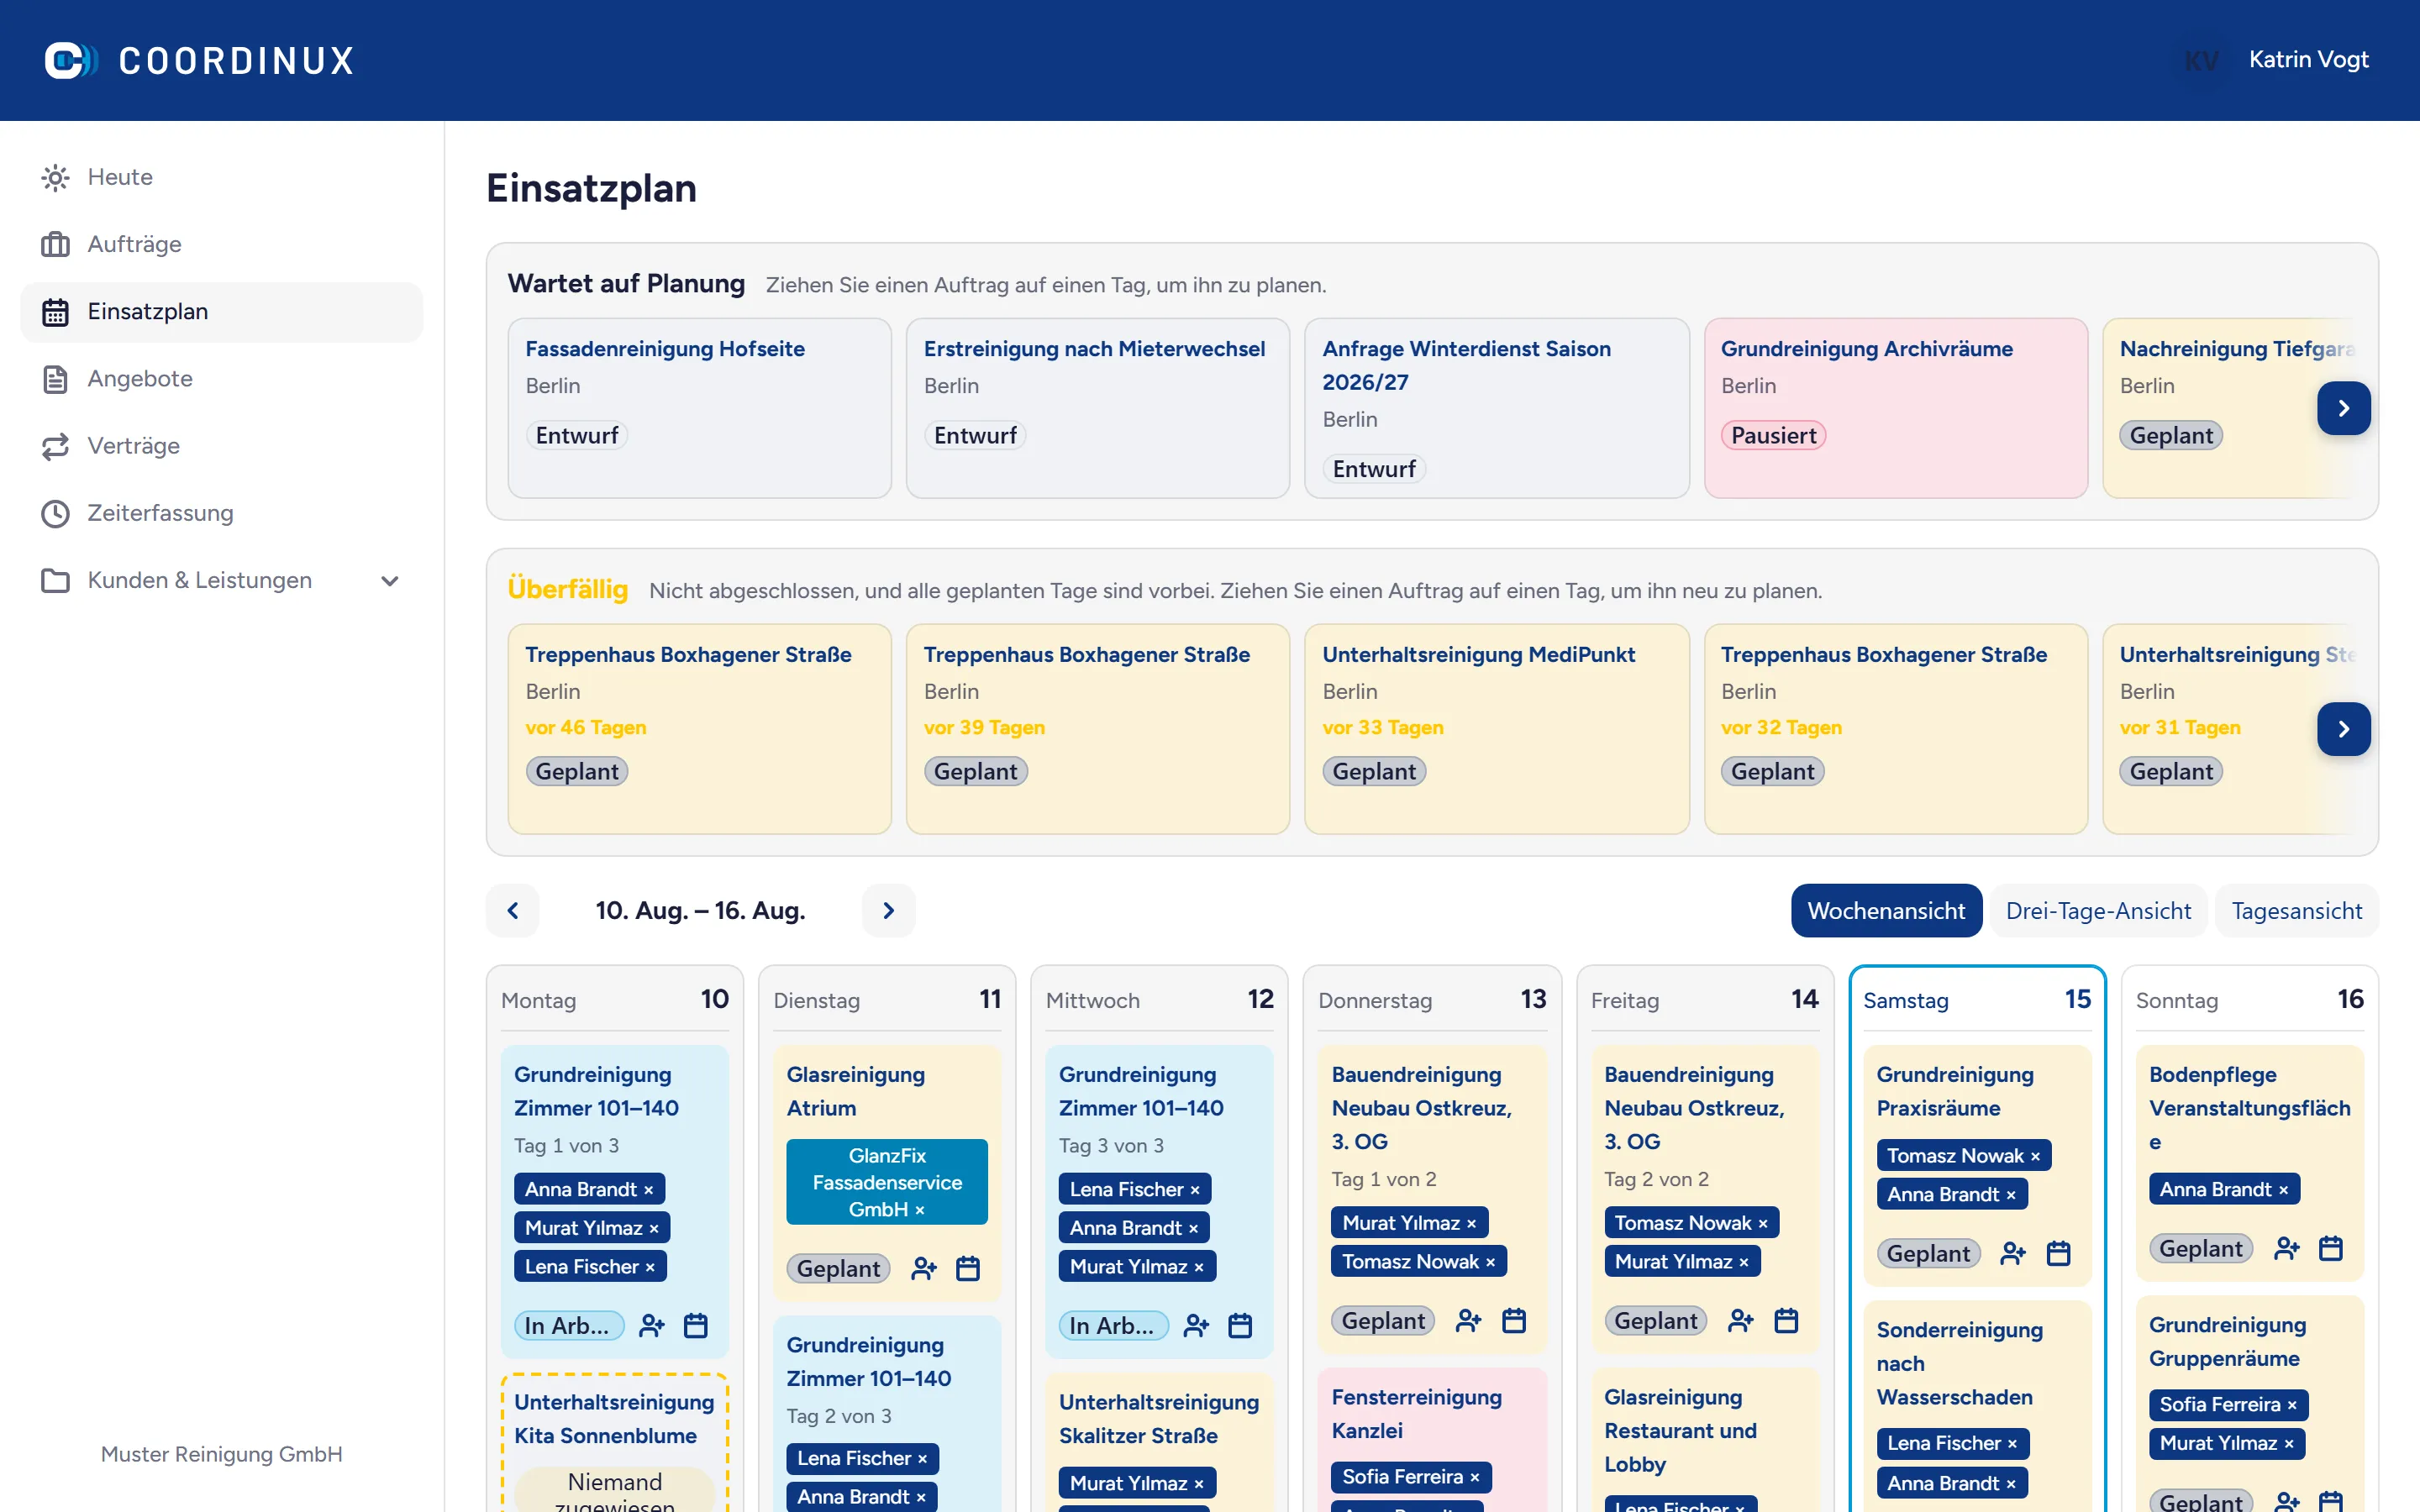The height and width of the screenshot is (1512, 2420).
Task: Click the Angebote document icon
Action: coord(55,379)
